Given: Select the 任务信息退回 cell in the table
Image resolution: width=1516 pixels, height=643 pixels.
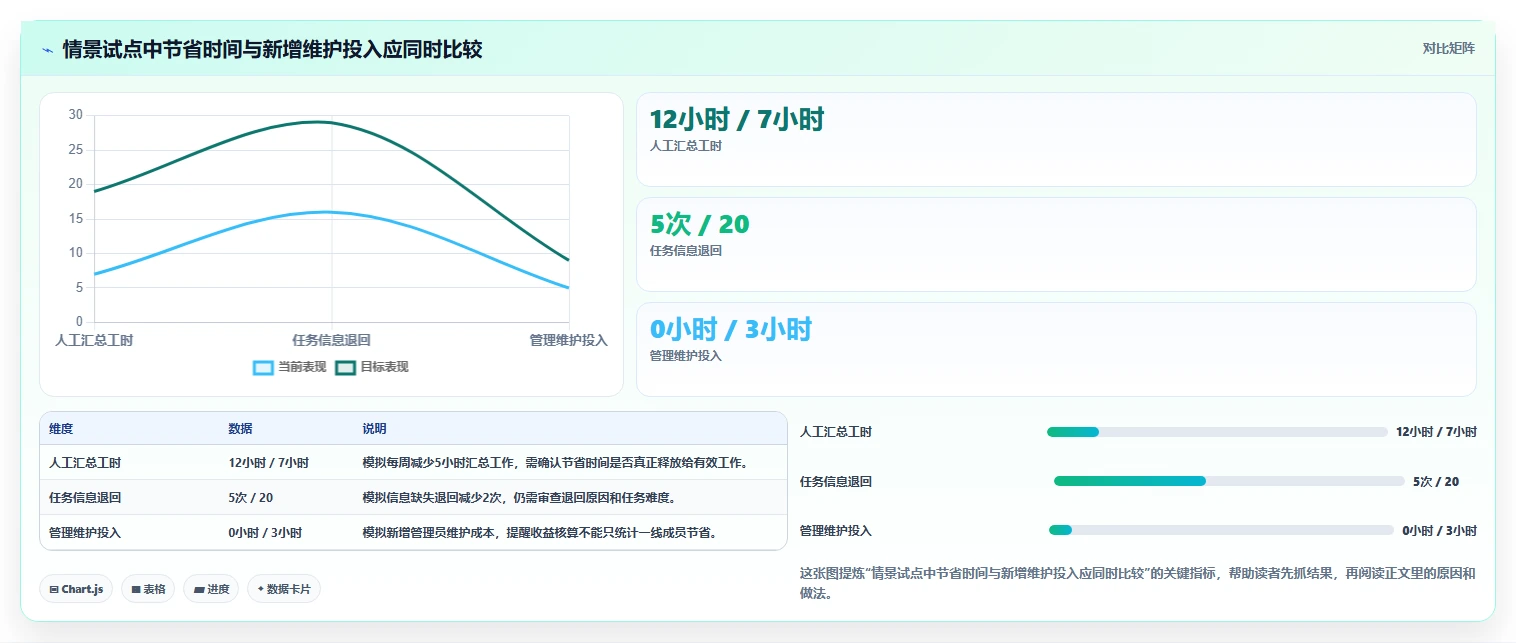Looking at the screenshot, I should coord(85,497).
